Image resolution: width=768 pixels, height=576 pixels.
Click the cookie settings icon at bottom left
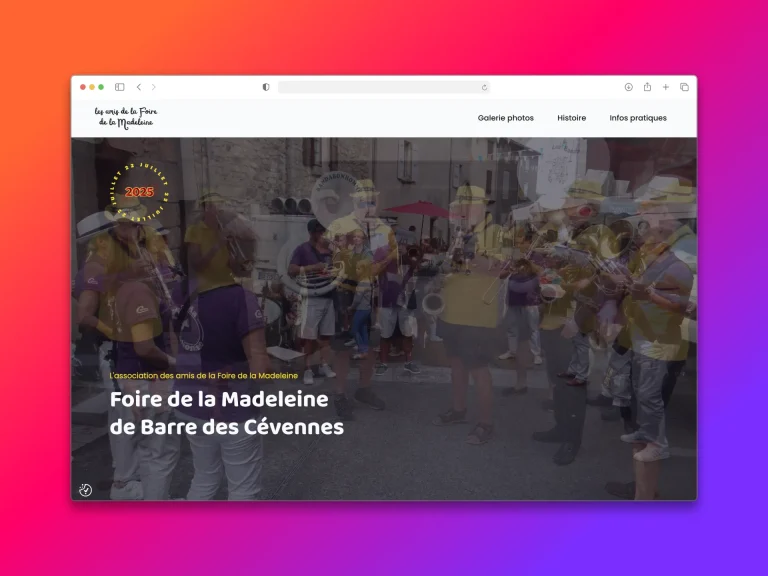tap(86, 490)
